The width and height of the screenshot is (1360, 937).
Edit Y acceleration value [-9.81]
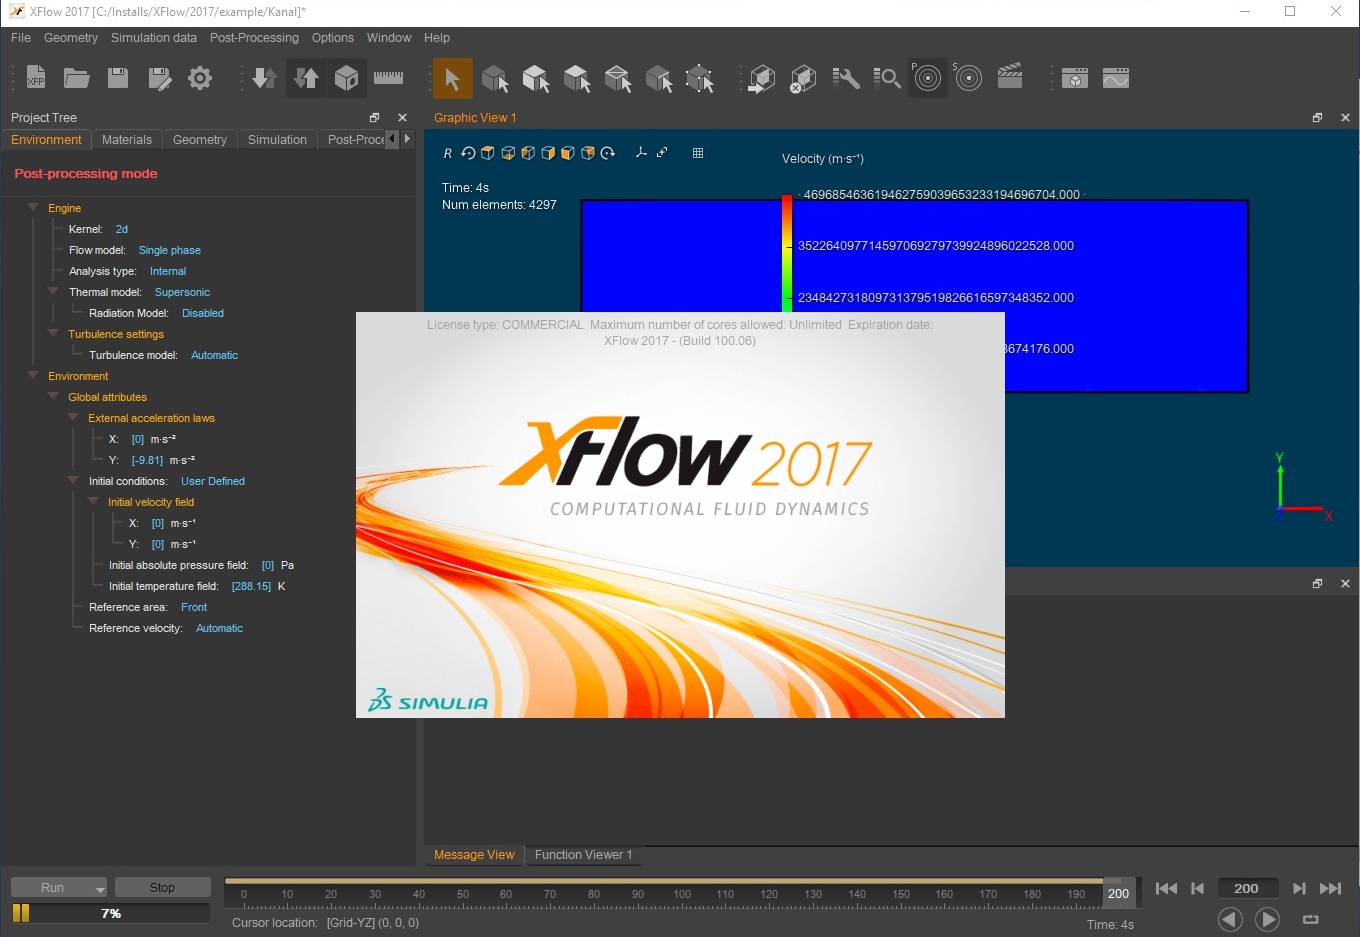pyautogui.click(x=147, y=460)
